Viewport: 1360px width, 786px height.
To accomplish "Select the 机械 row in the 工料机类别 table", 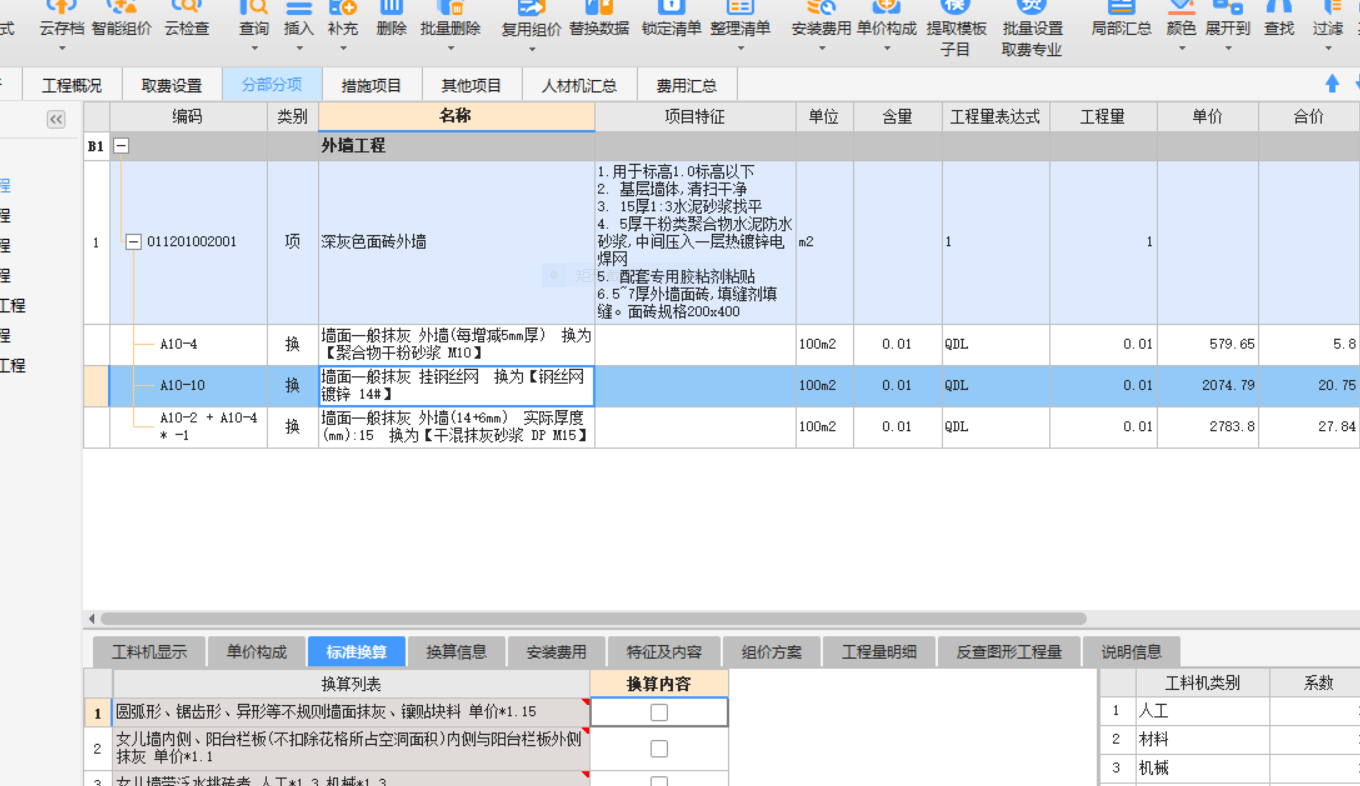I will pyautogui.click(x=1229, y=768).
